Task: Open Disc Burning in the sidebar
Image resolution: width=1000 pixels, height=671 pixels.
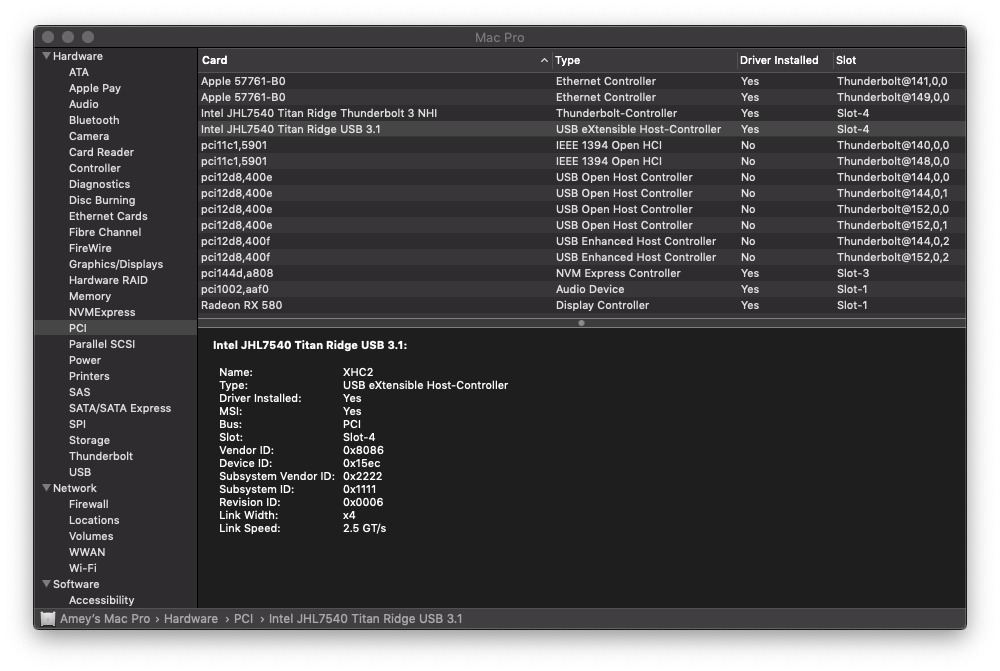Action: click(102, 200)
